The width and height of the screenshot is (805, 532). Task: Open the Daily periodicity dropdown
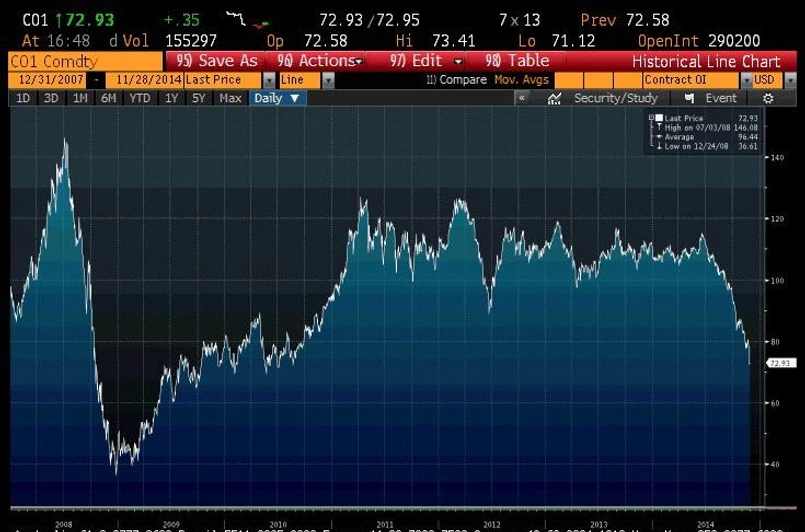click(x=277, y=98)
